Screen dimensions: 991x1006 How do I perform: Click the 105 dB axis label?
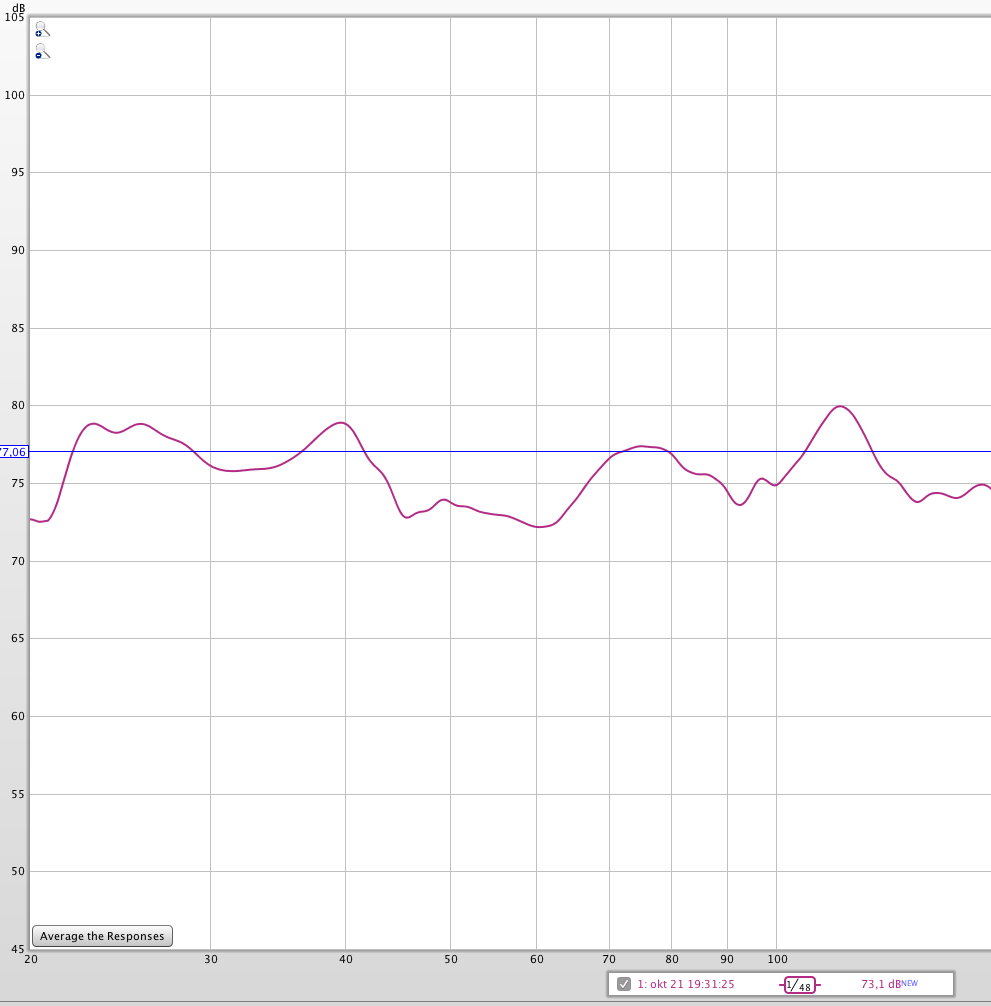click(x=15, y=17)
